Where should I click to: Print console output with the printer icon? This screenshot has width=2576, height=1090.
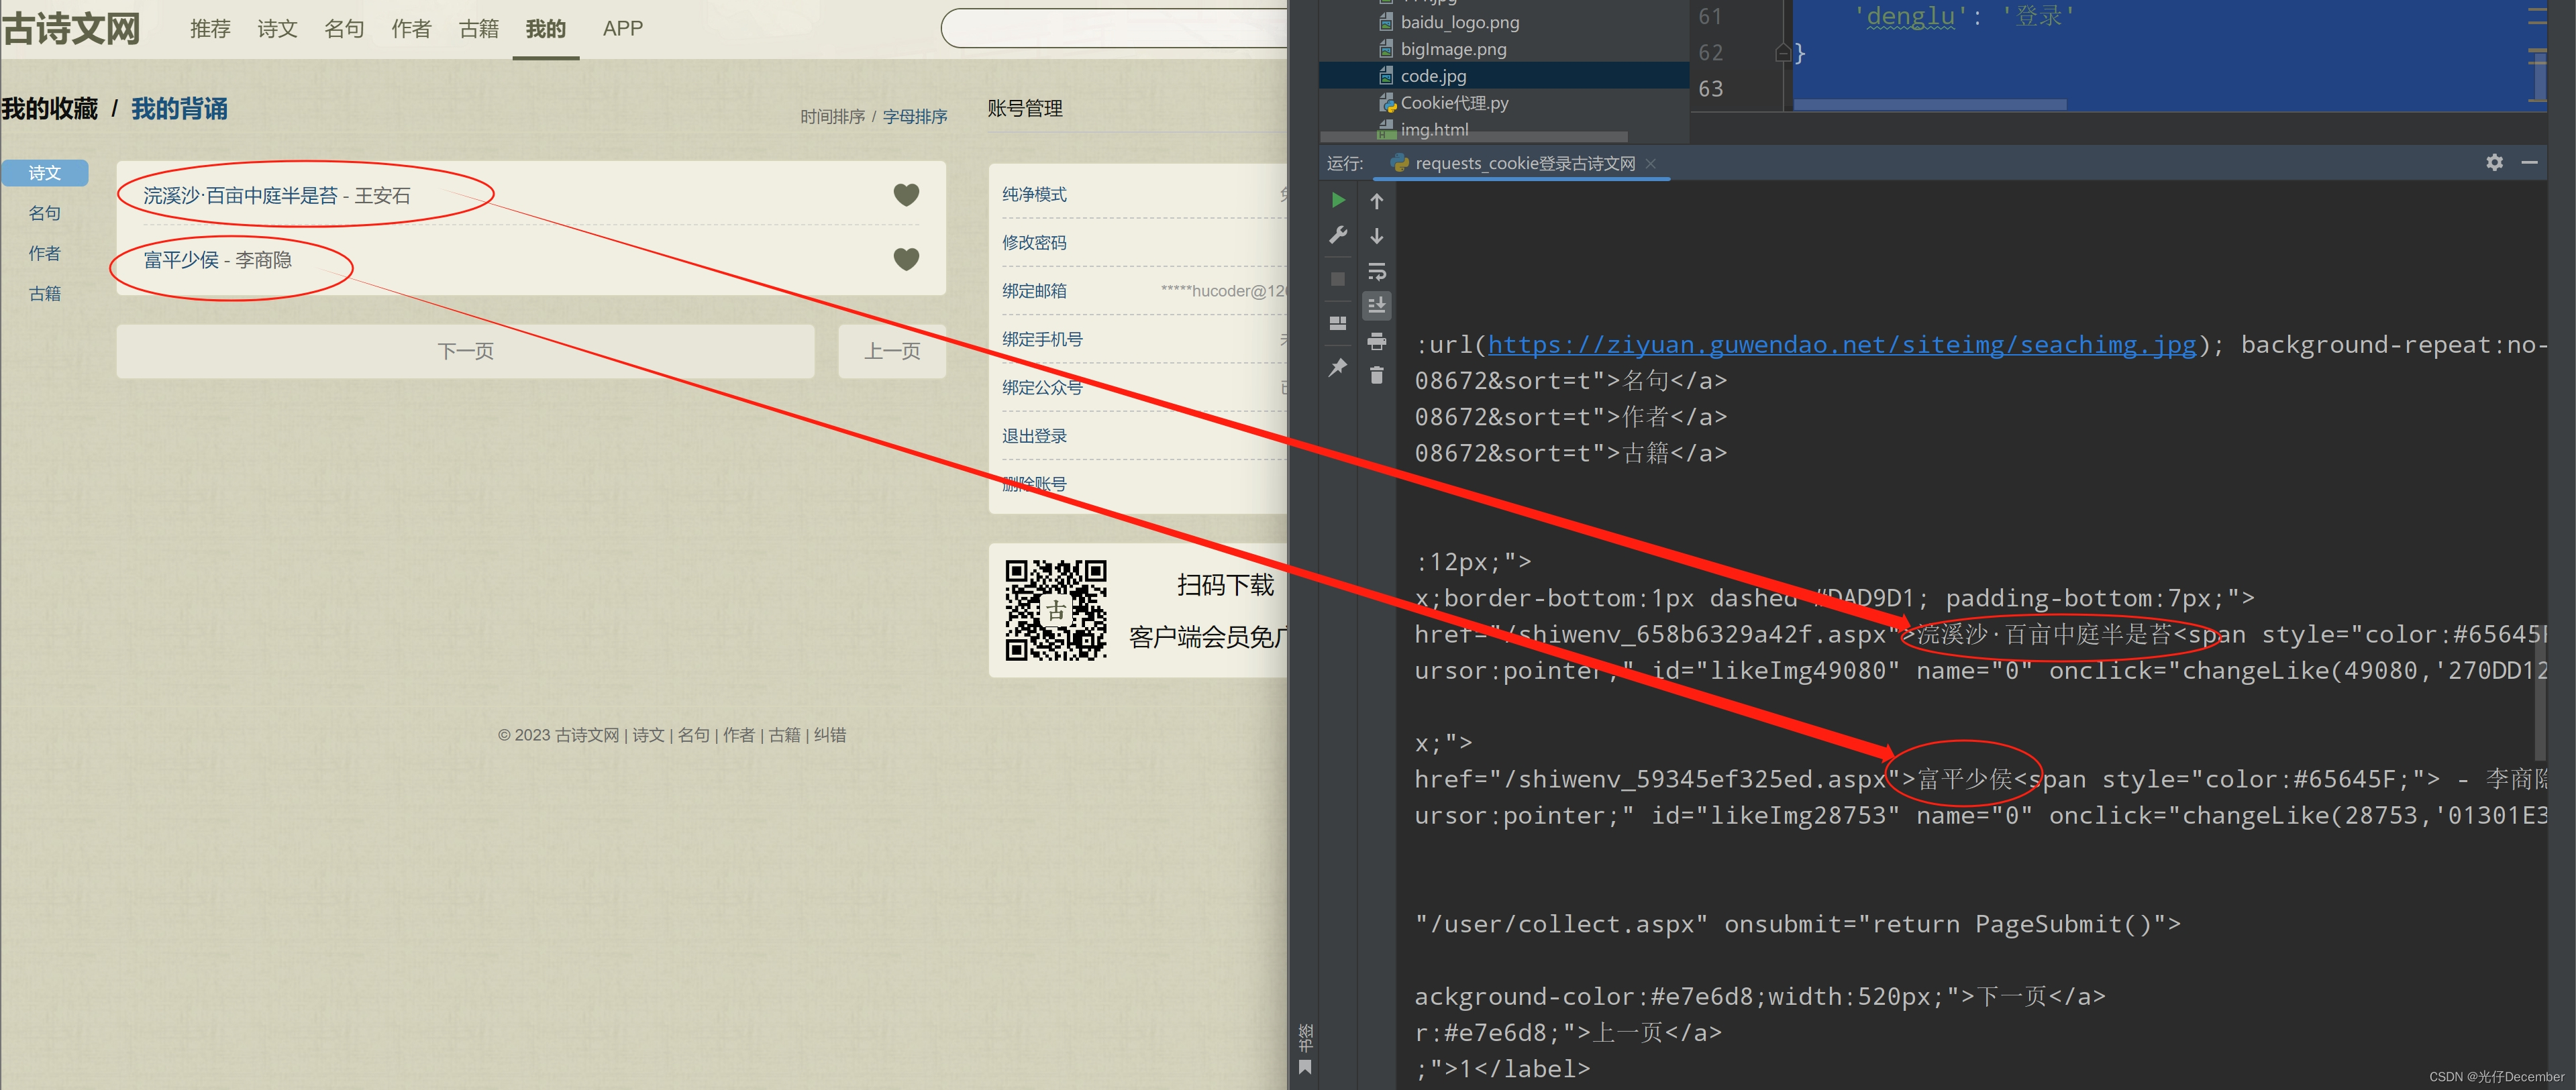(1377, 341)
